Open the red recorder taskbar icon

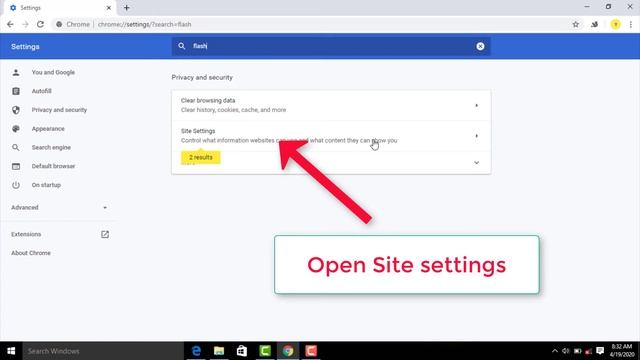click(x=311, y=351)
